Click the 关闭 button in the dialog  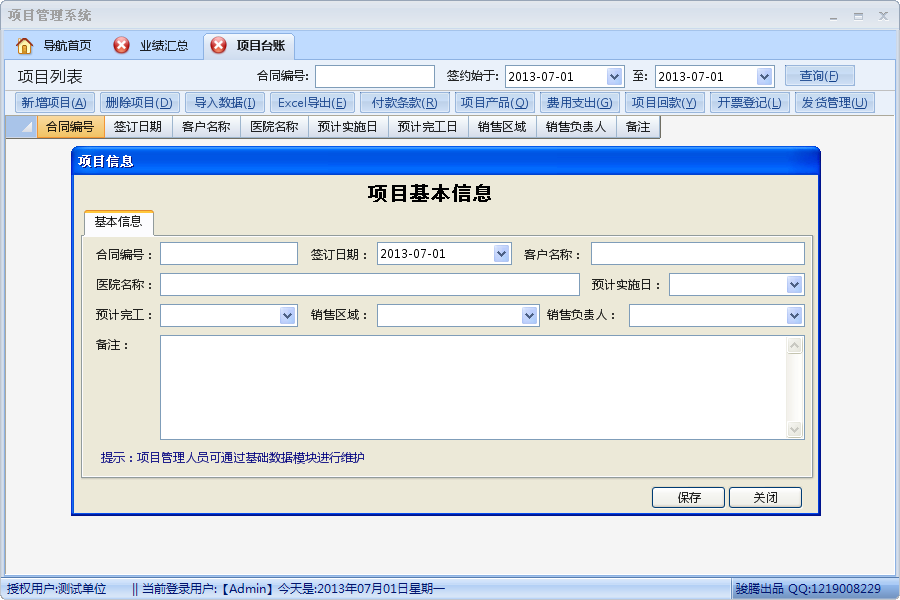[x=765, y=497]
